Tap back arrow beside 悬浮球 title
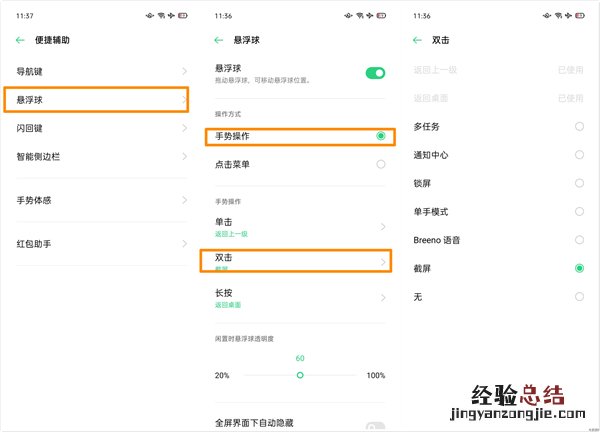Viewport: 600px width, 432px height. tap(219, 41)
